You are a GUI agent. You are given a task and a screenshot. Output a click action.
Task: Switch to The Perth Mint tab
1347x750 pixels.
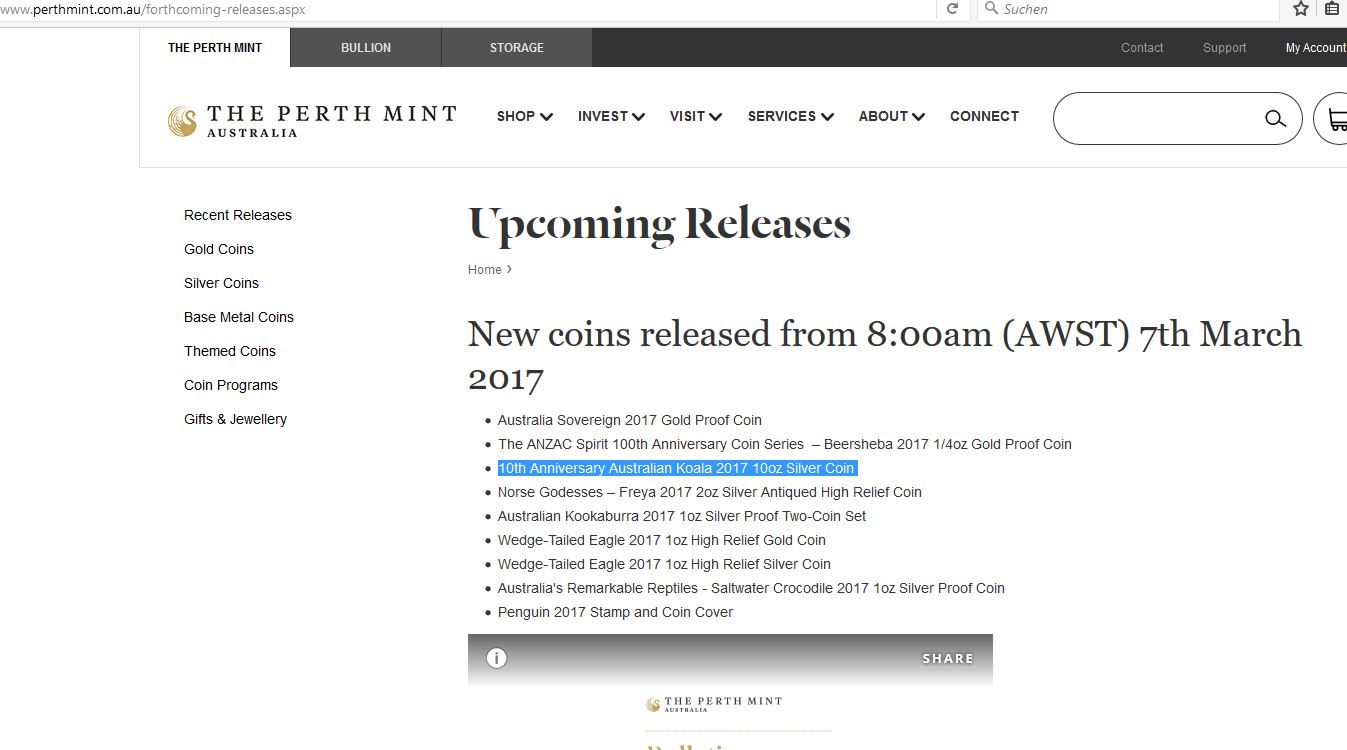point(215,48)
